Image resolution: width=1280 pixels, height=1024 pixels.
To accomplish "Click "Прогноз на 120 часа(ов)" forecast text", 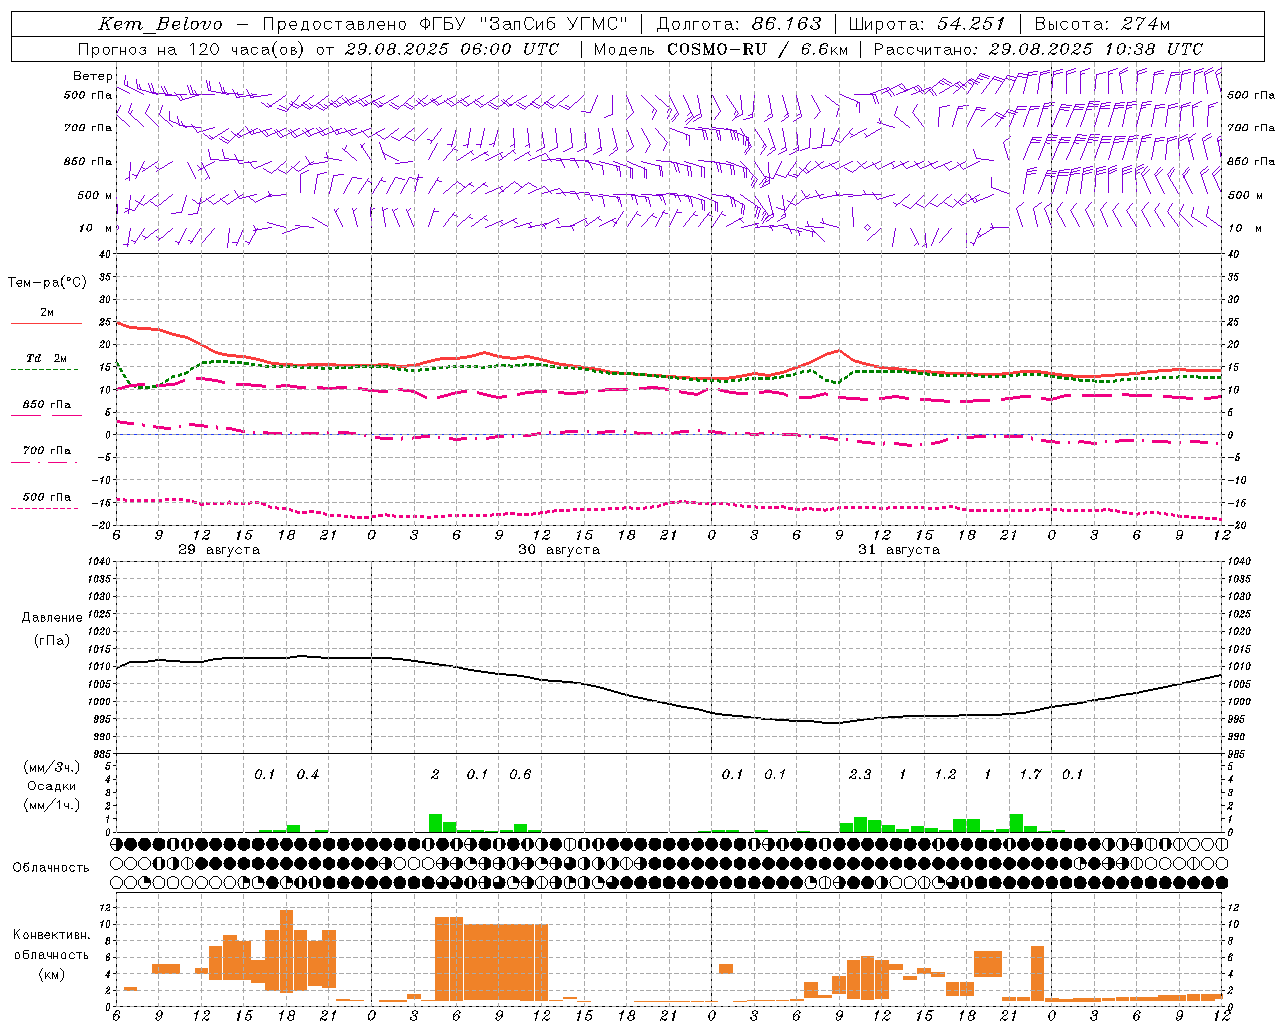I will [193, 49].
